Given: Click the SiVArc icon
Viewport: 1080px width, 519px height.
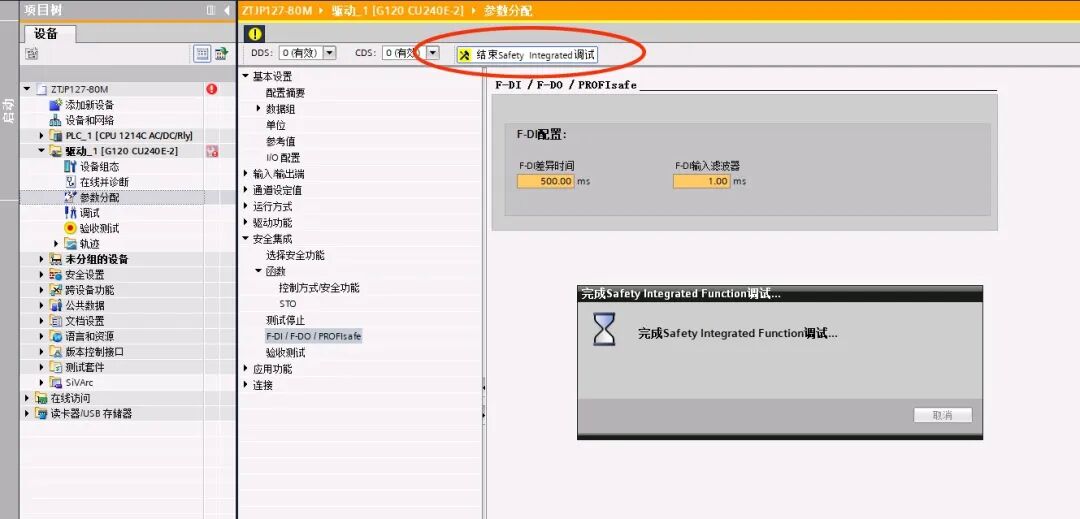Looking at the screenshot, I should [56, 382].
